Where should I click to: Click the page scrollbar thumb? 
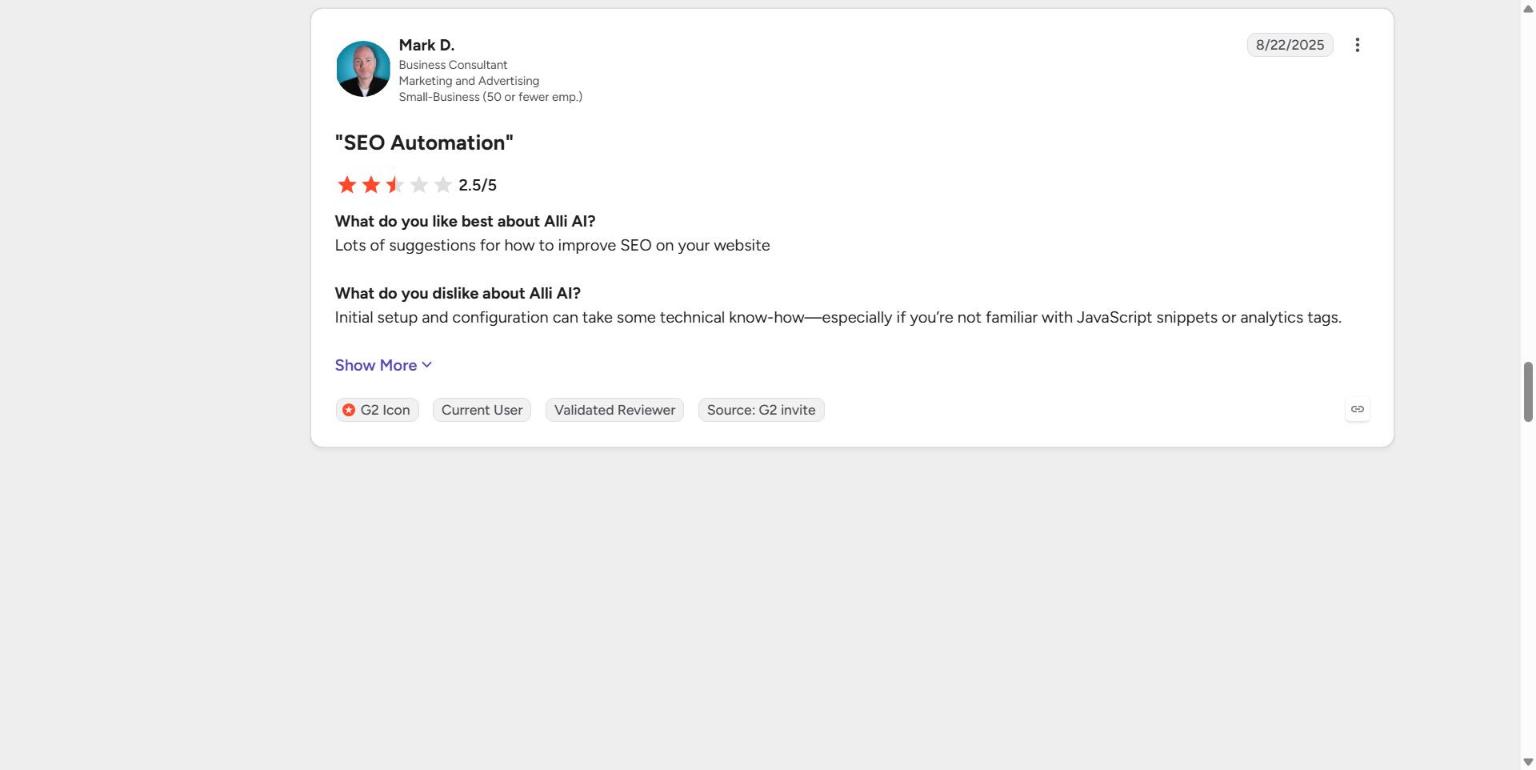(x=1528, y=392)
